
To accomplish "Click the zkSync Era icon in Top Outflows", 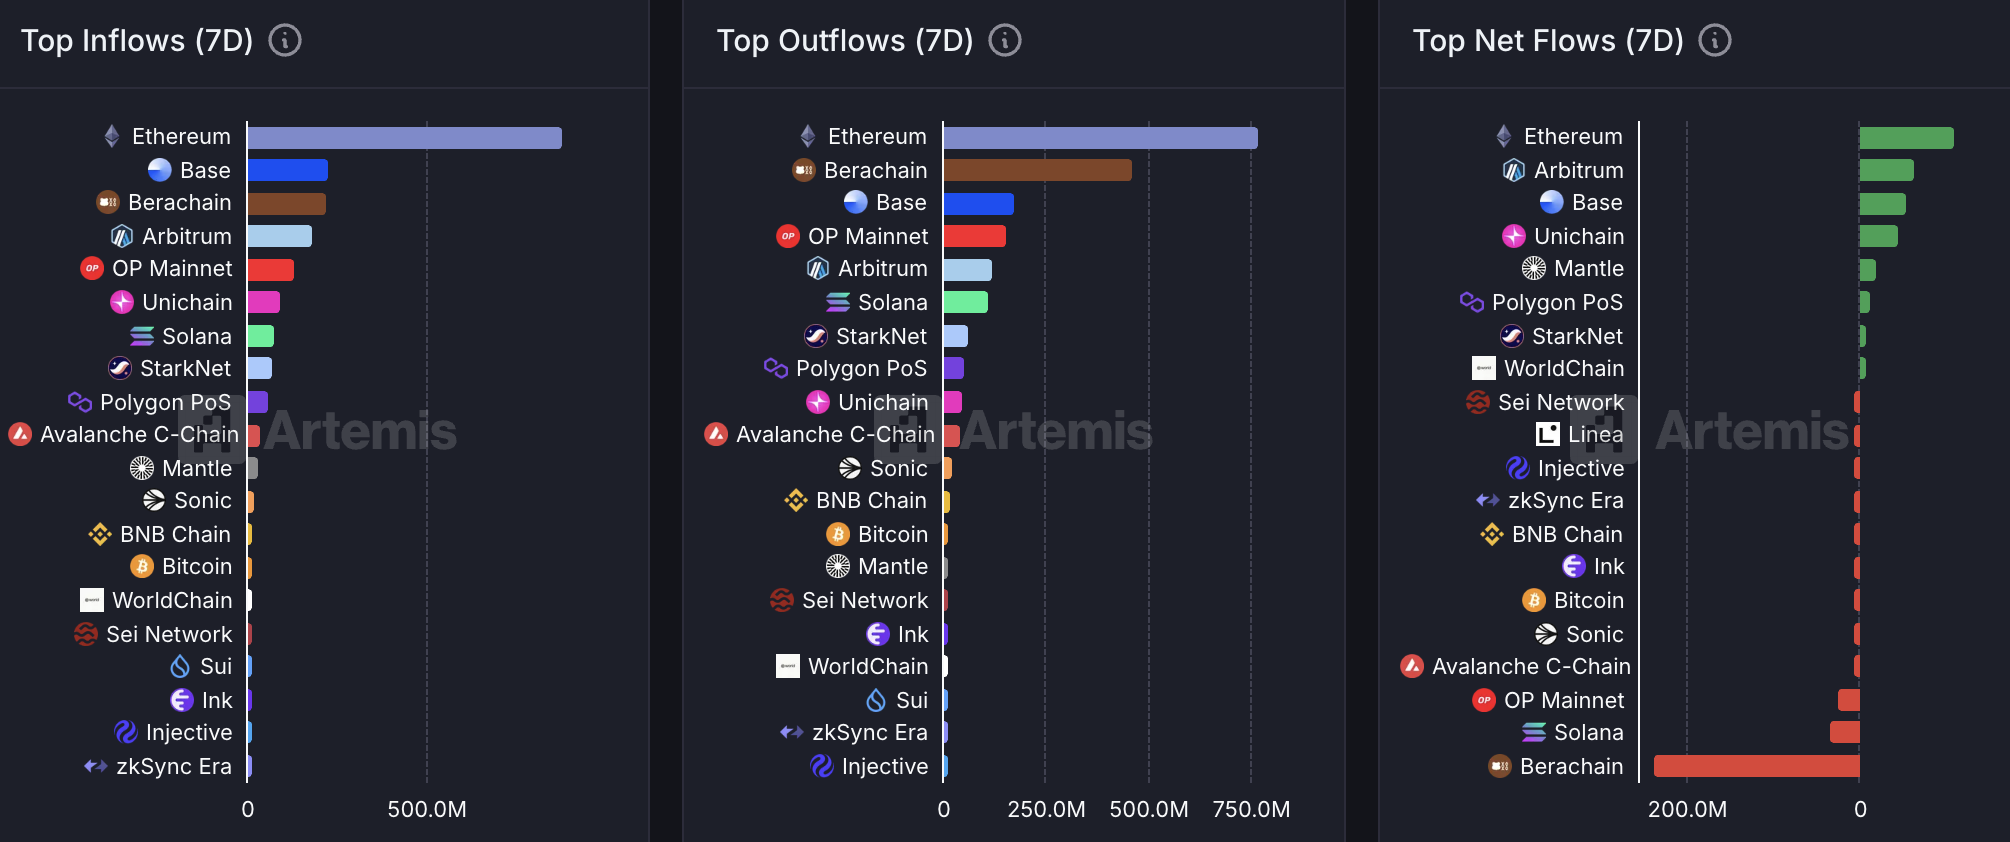I will [792, 732].
